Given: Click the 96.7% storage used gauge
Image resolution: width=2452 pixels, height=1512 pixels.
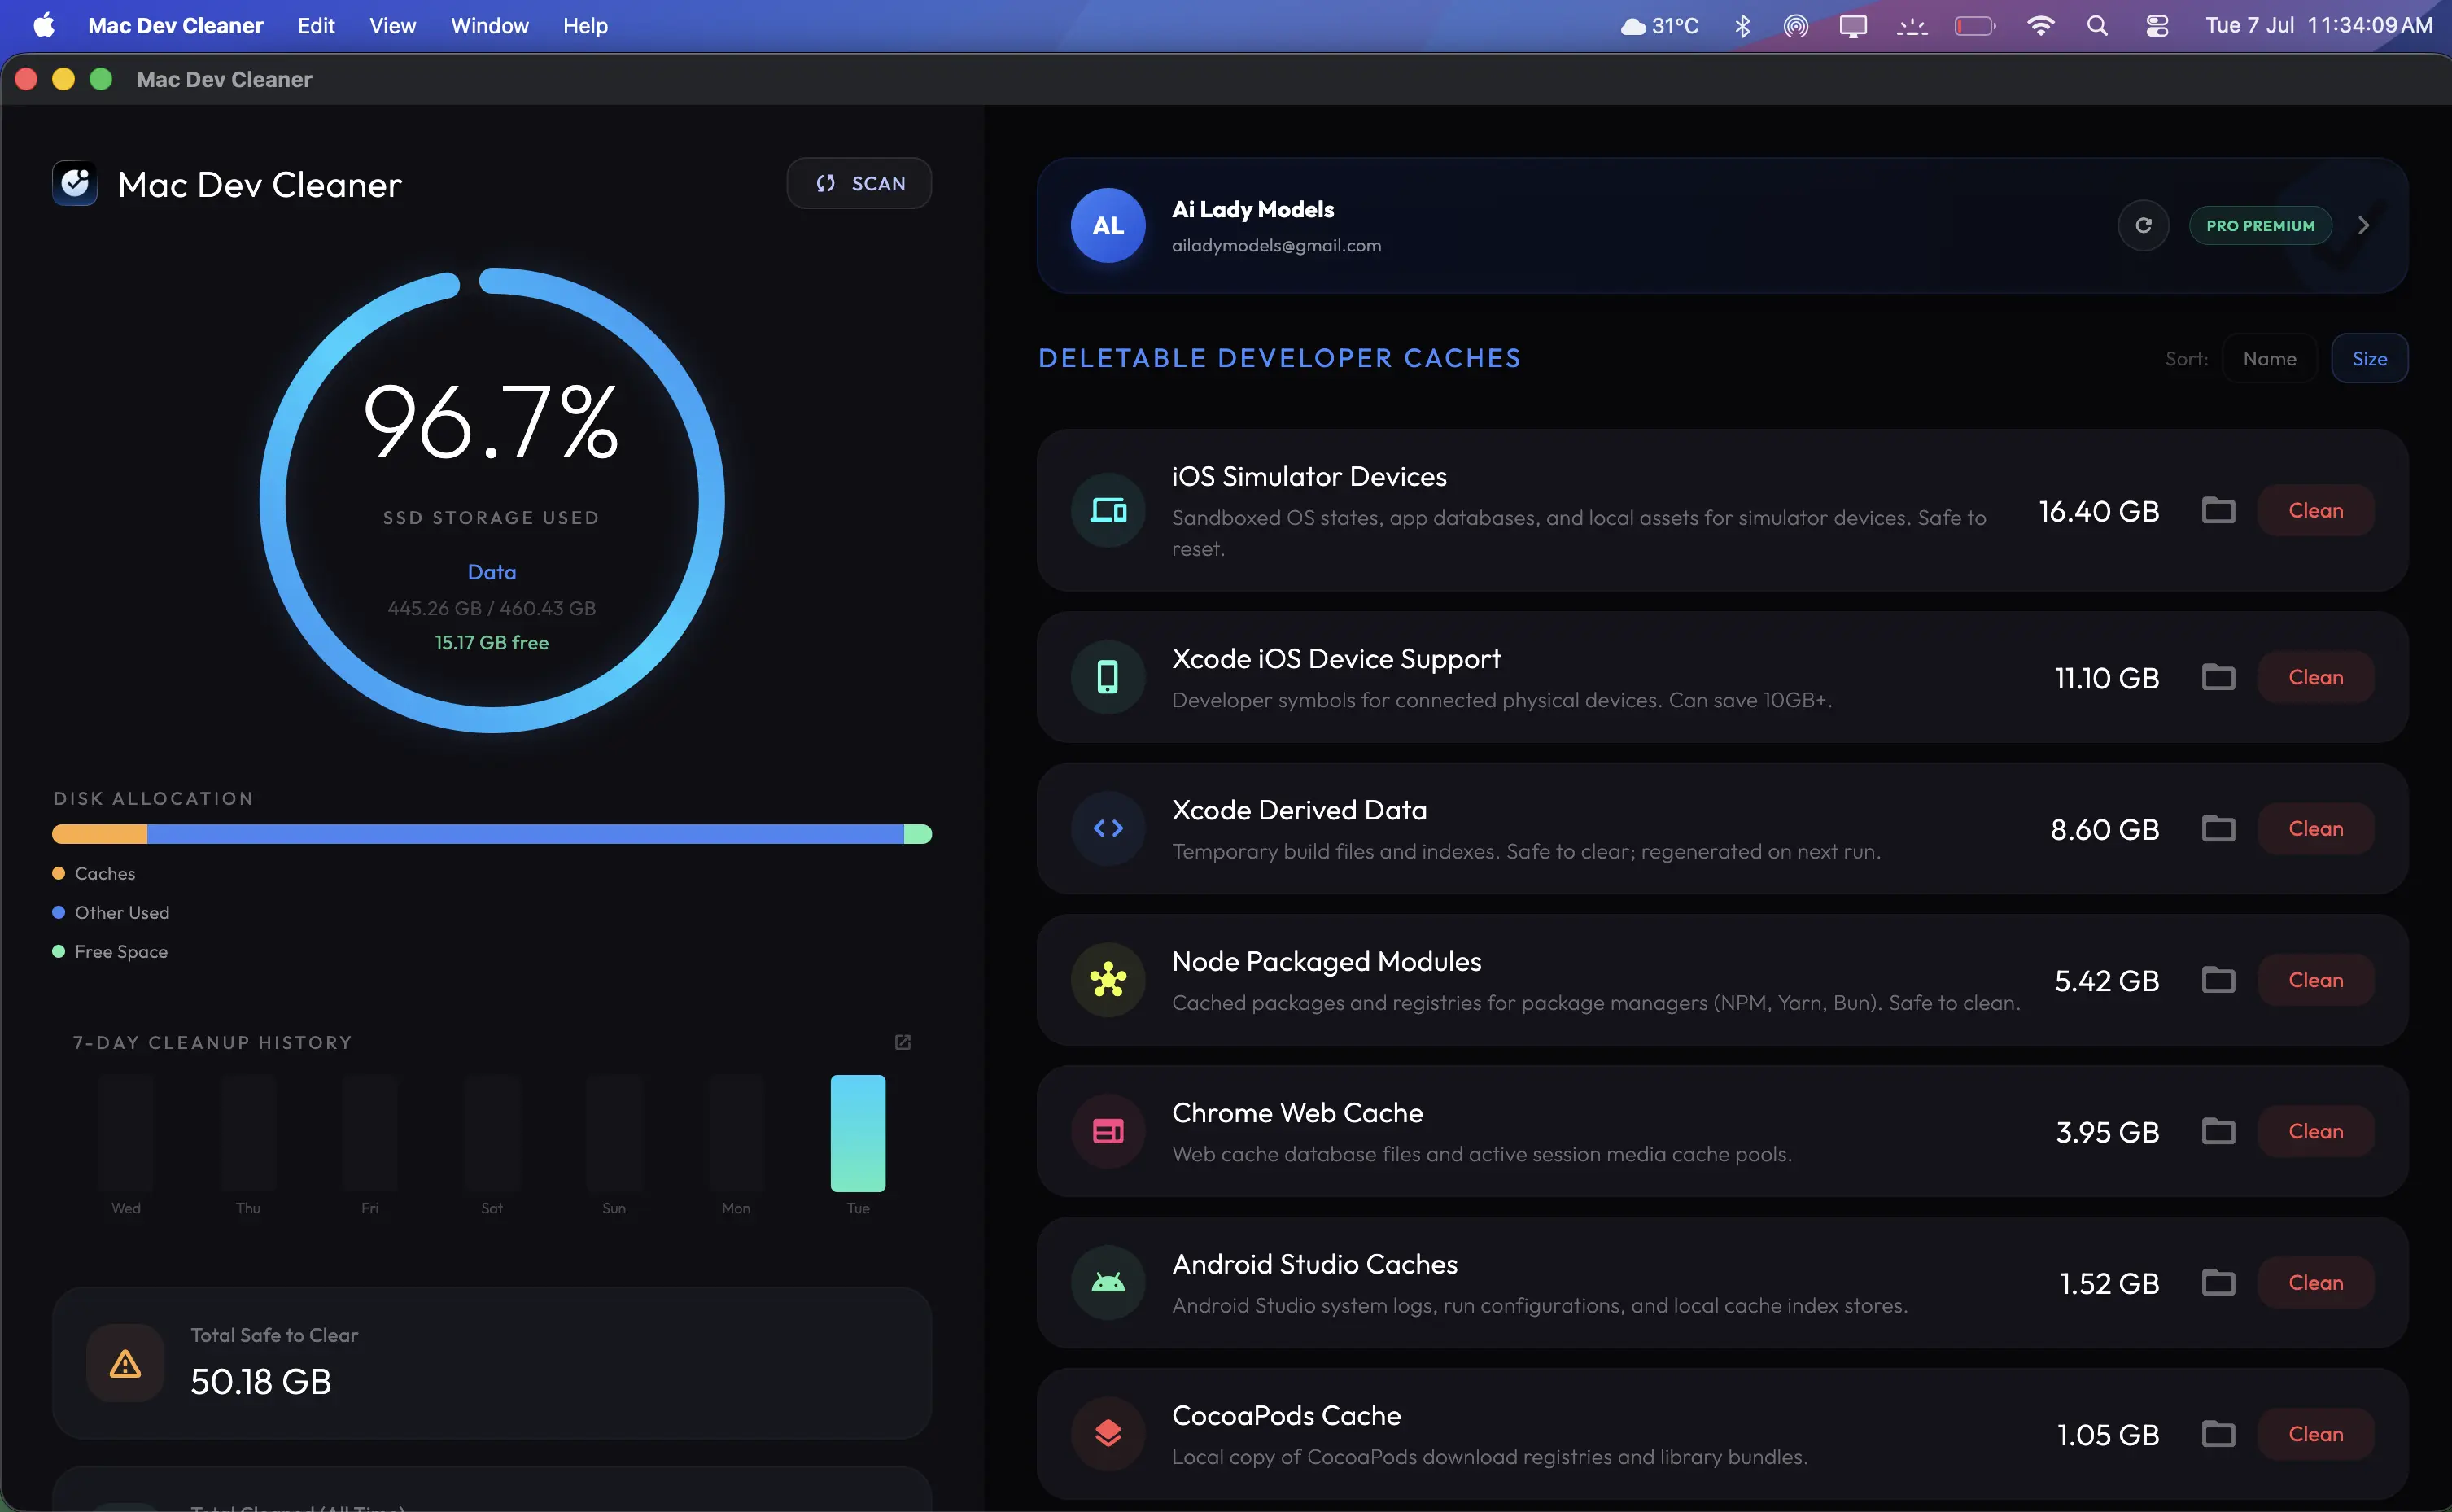Looking at the screenshot, I should pos(491,500).
